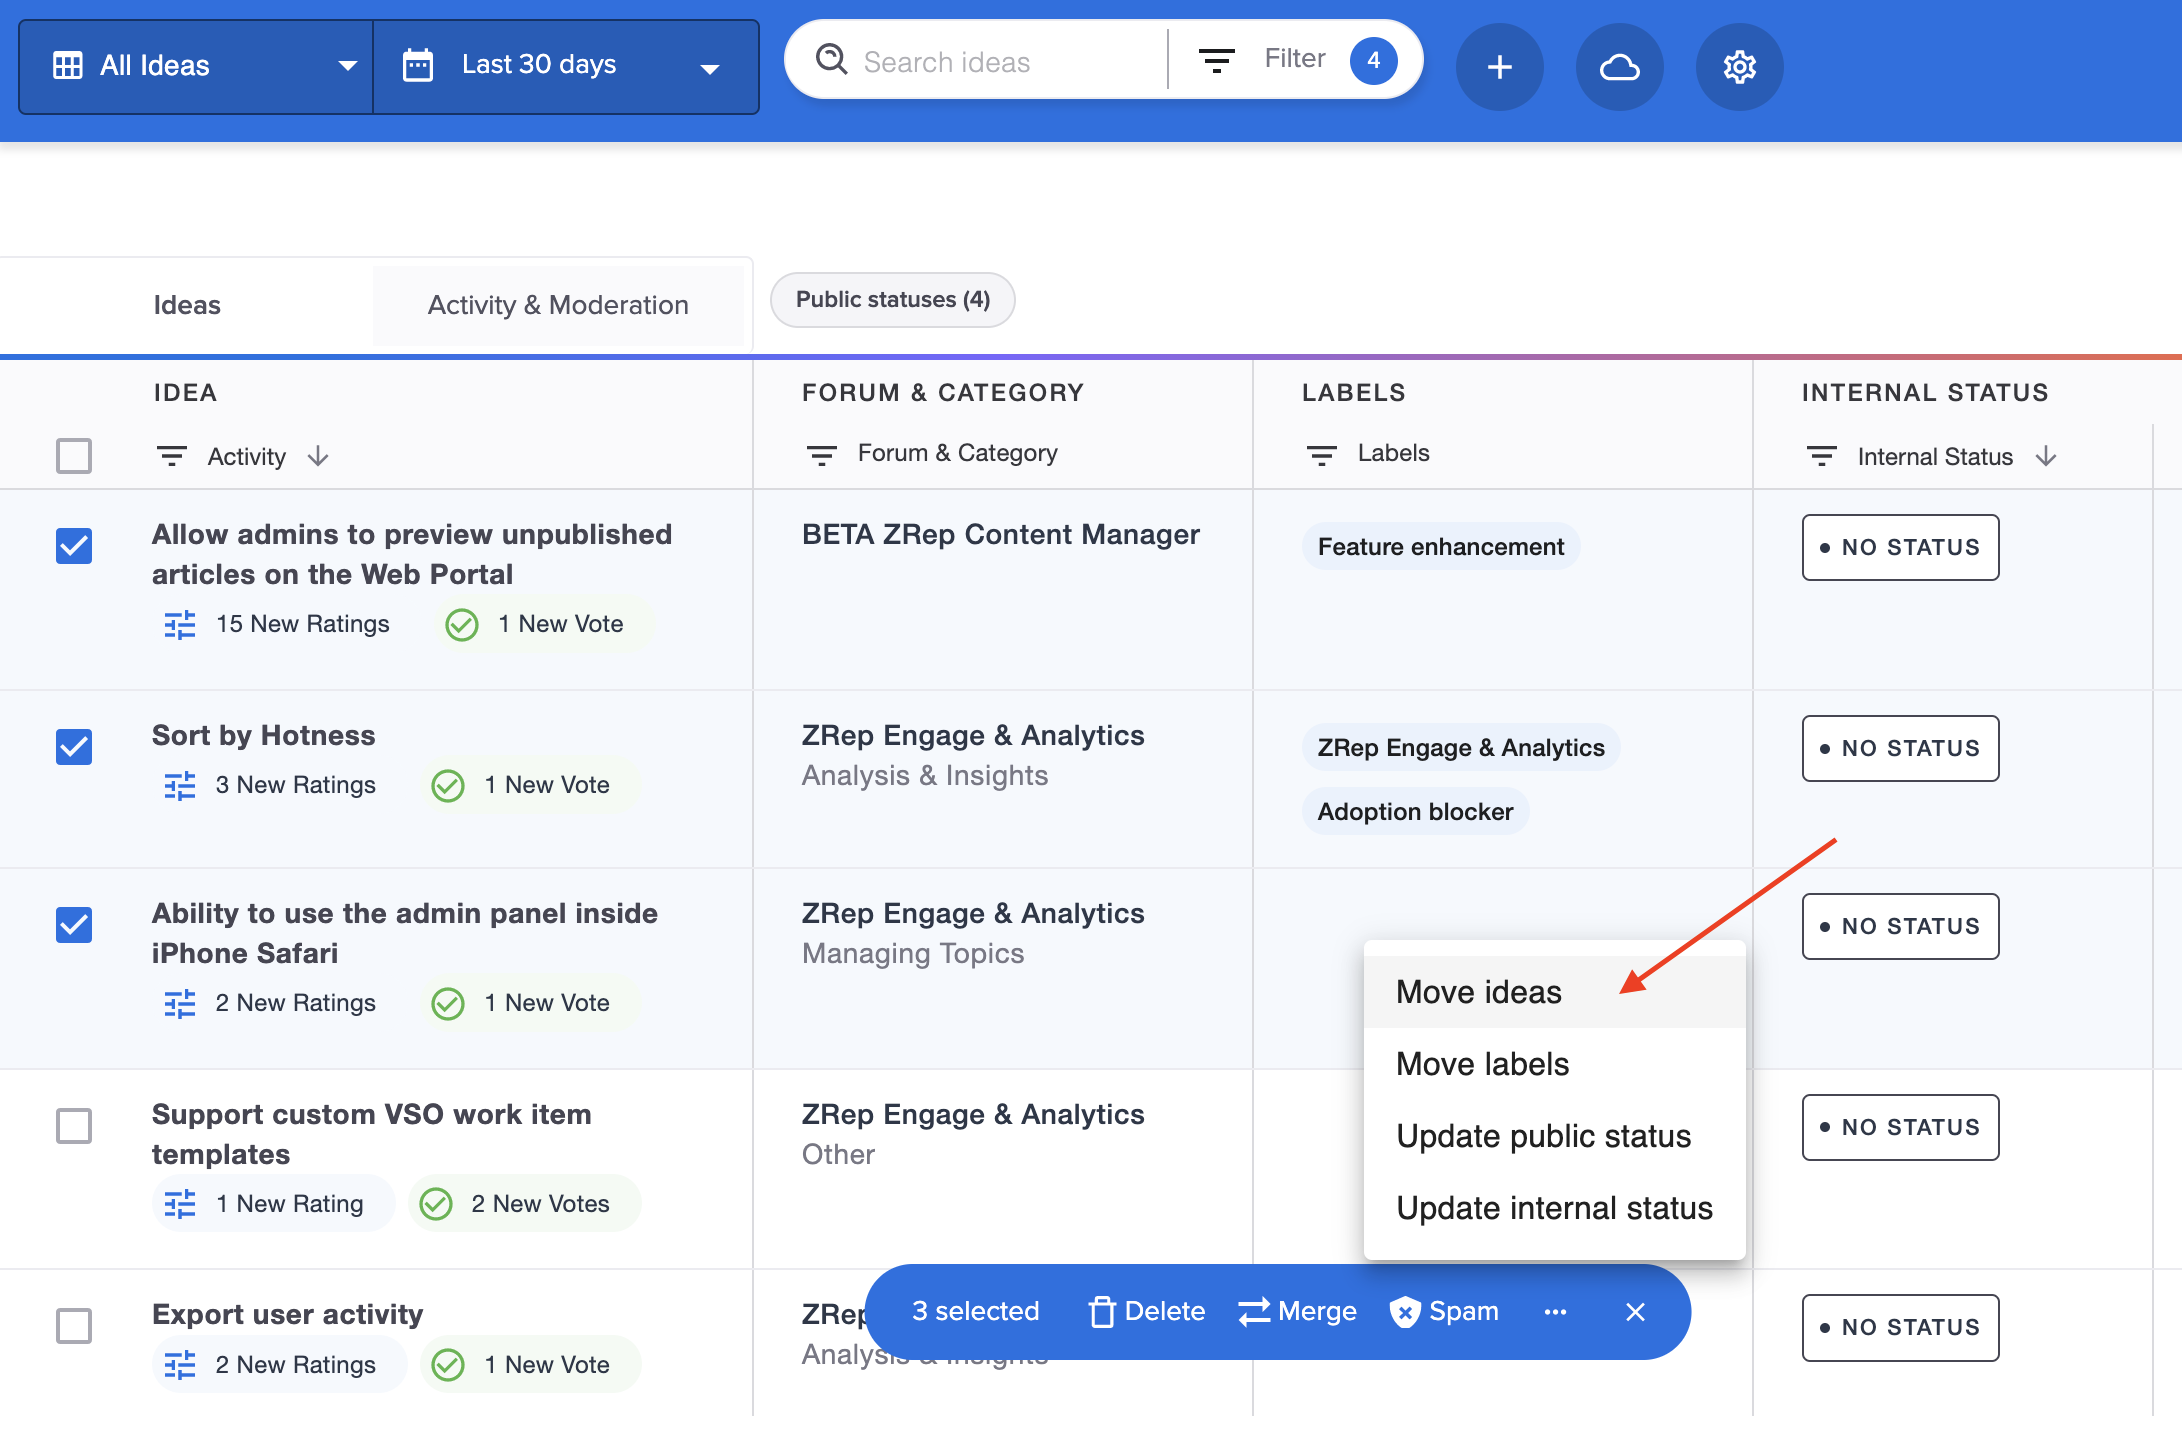Click ratings icon on iPhone Safari idea
2182x1432 pixels.
coord(180,1004)
